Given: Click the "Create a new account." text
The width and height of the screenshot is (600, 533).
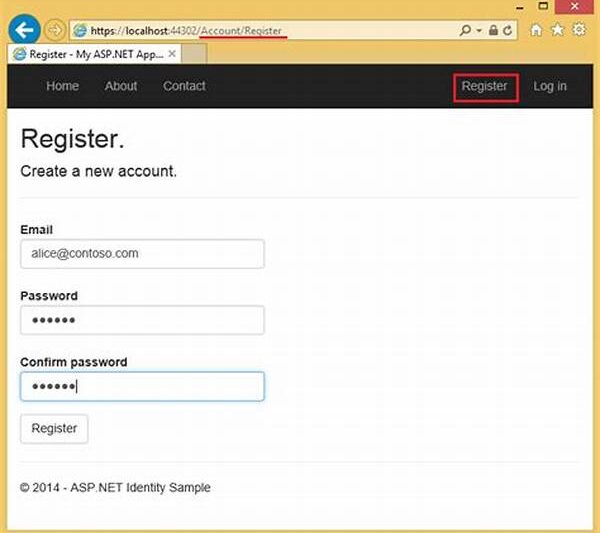Looking at the screenshot, I should point(99,171).
